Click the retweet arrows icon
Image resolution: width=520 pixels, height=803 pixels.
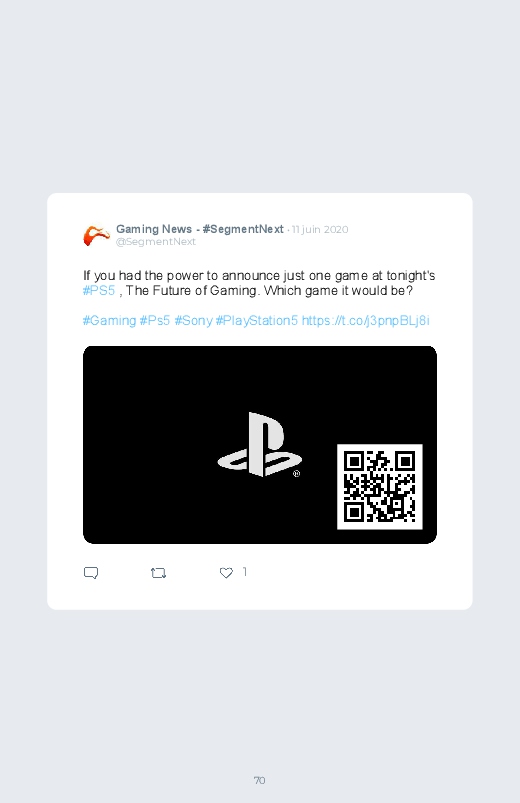[158, 573]
